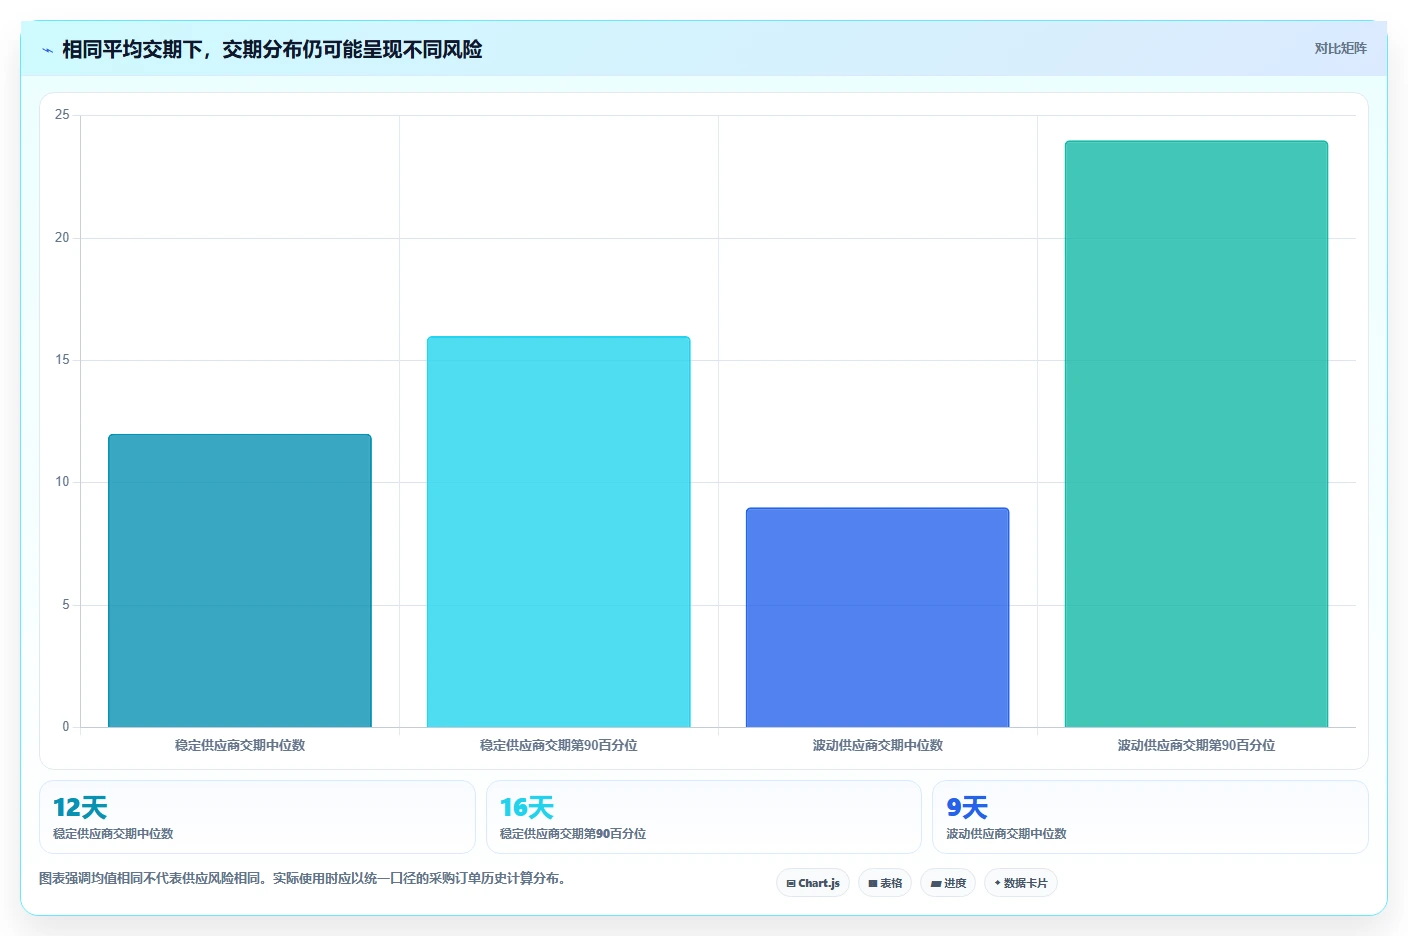The image size is (1408, 936).
Task: Click the 稳定供应商交期第90百分位 bar
Action: click(x=559, y=532)
